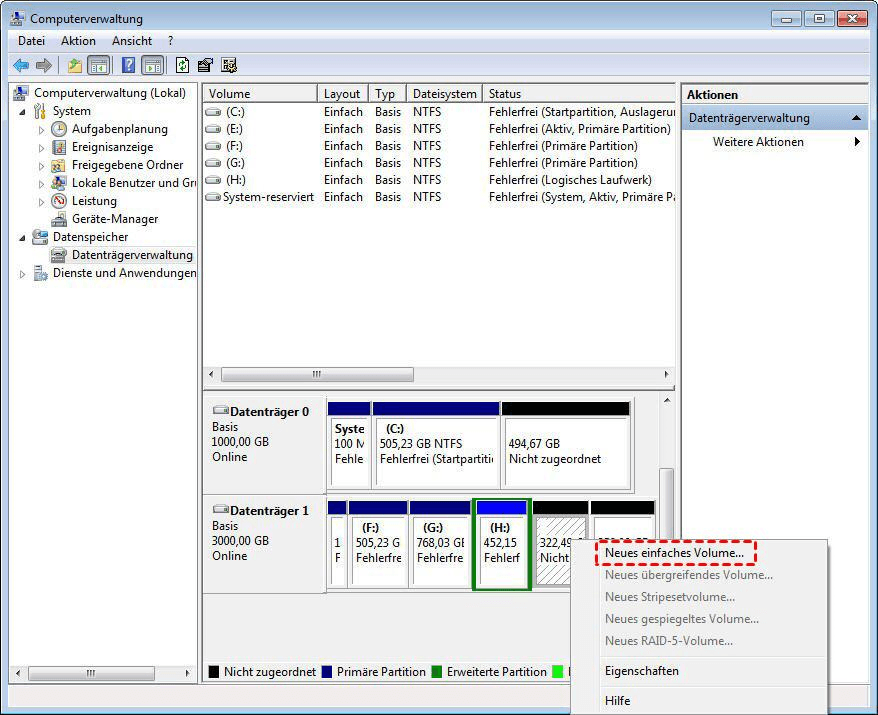
Task: Click the Datenträger 0 disk icon
Action: point(221,410)
